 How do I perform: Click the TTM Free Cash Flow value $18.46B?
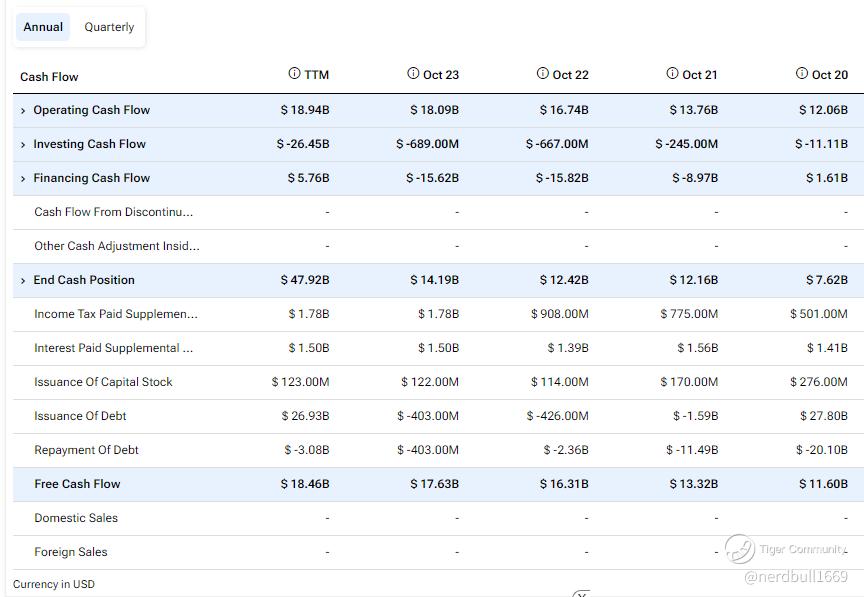305,484
